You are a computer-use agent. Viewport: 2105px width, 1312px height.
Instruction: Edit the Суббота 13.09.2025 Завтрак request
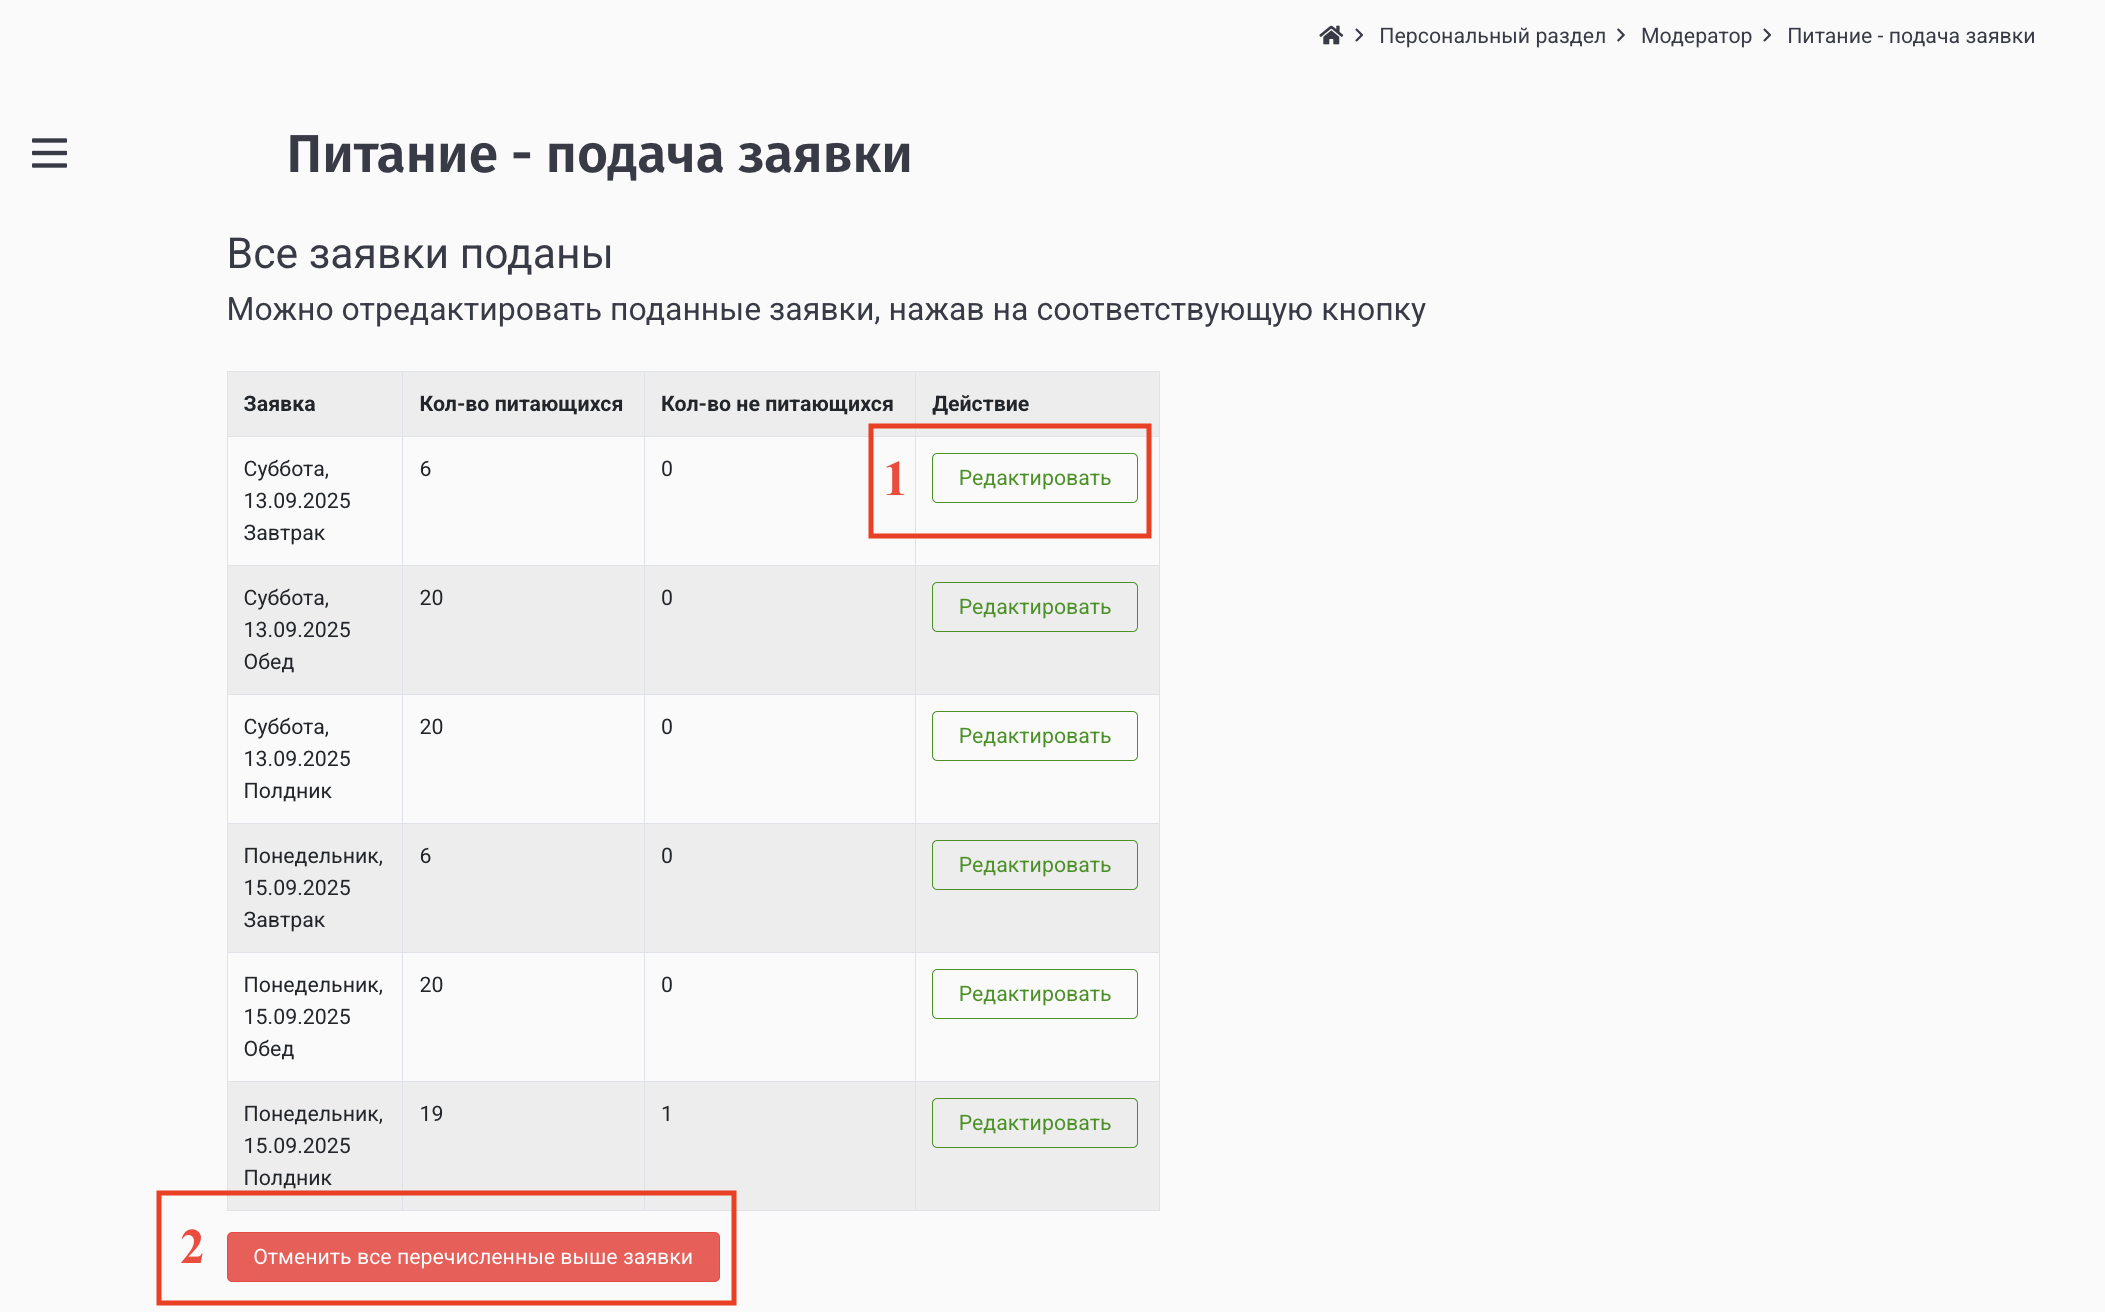[x=1034, y=477]
